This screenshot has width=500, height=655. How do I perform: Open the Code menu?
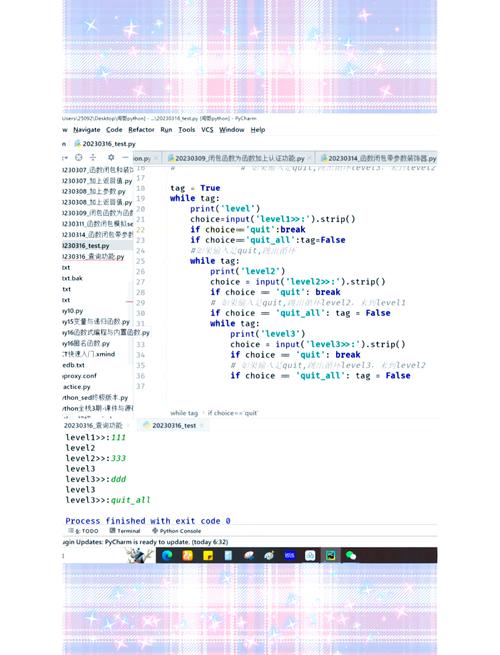[x=114, y=130]
